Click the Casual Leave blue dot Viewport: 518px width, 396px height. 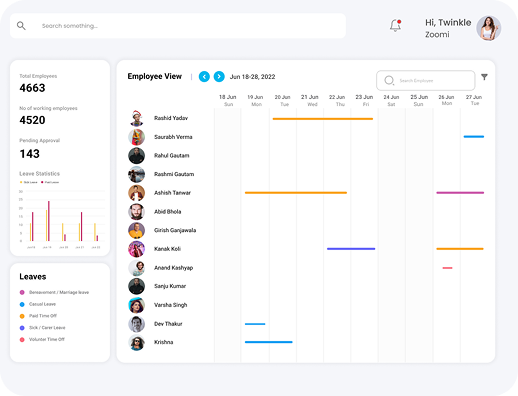coord(22,304)
